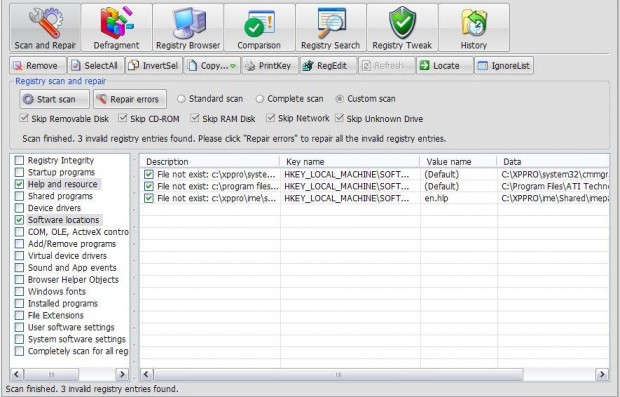Viewport: 620px width, 397px height.
Task: Enable User software settings category
Action: click(x=19, y=327)
